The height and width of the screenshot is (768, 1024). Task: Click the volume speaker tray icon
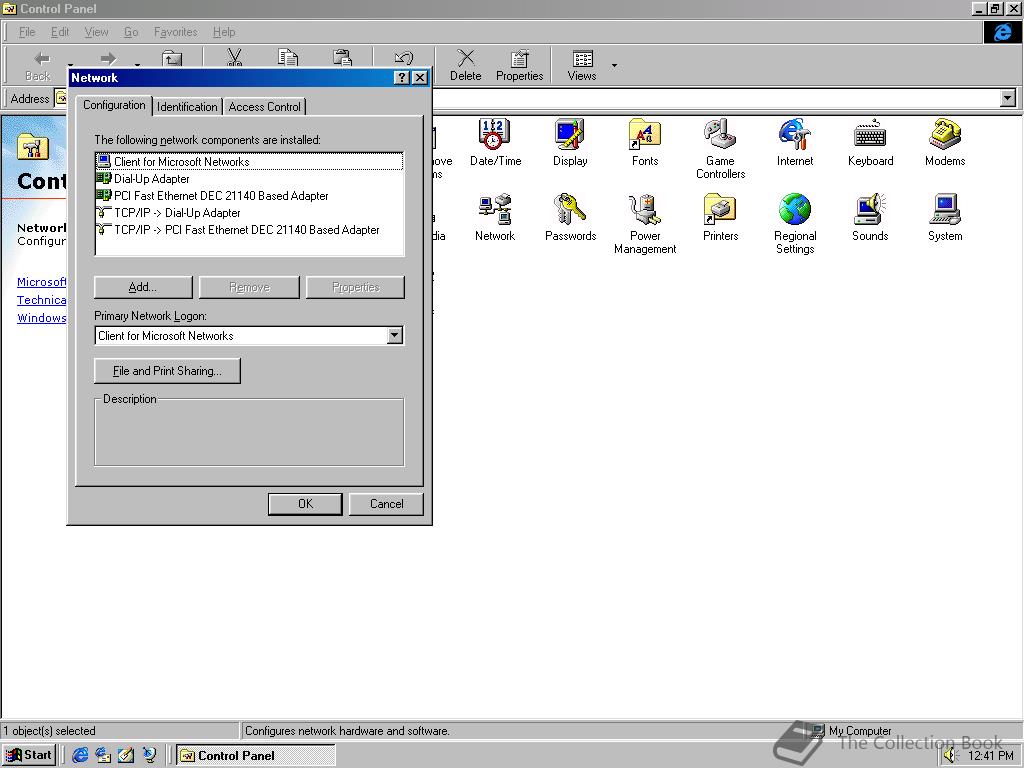pyautogui.click(x=949, y=756)
